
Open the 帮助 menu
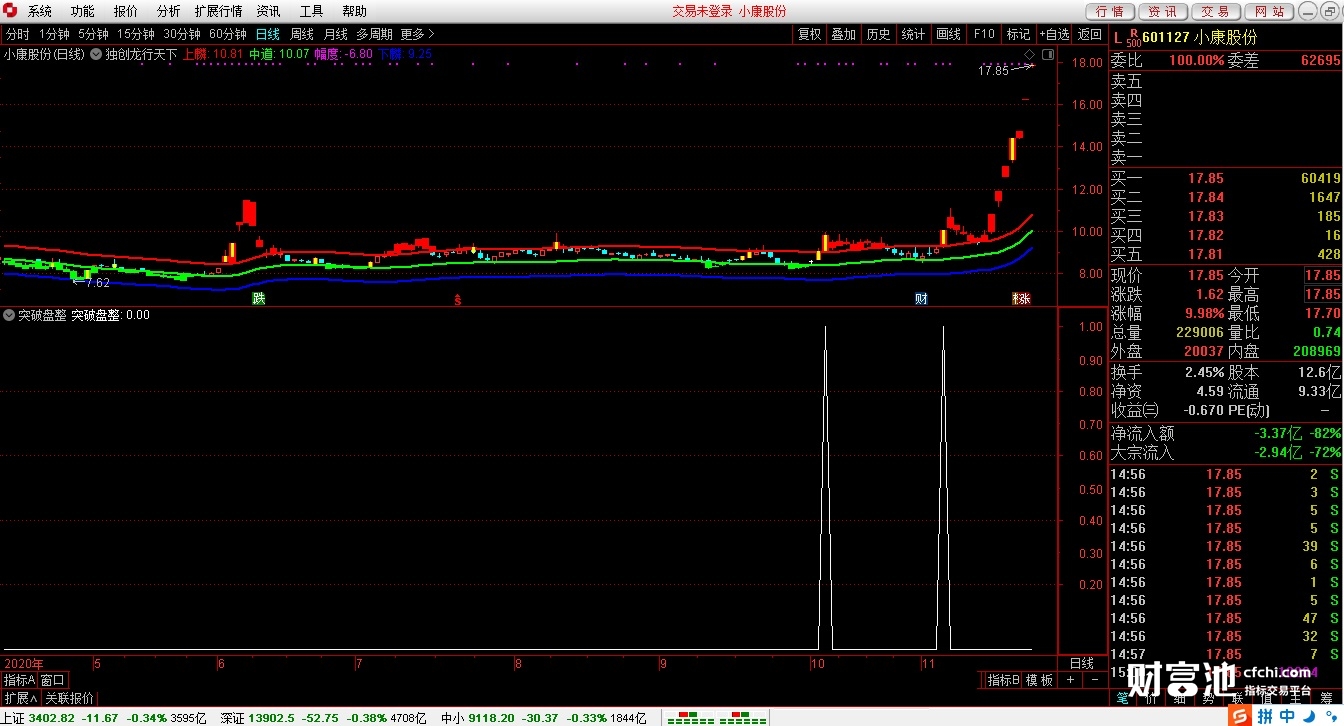coord(354,11)
